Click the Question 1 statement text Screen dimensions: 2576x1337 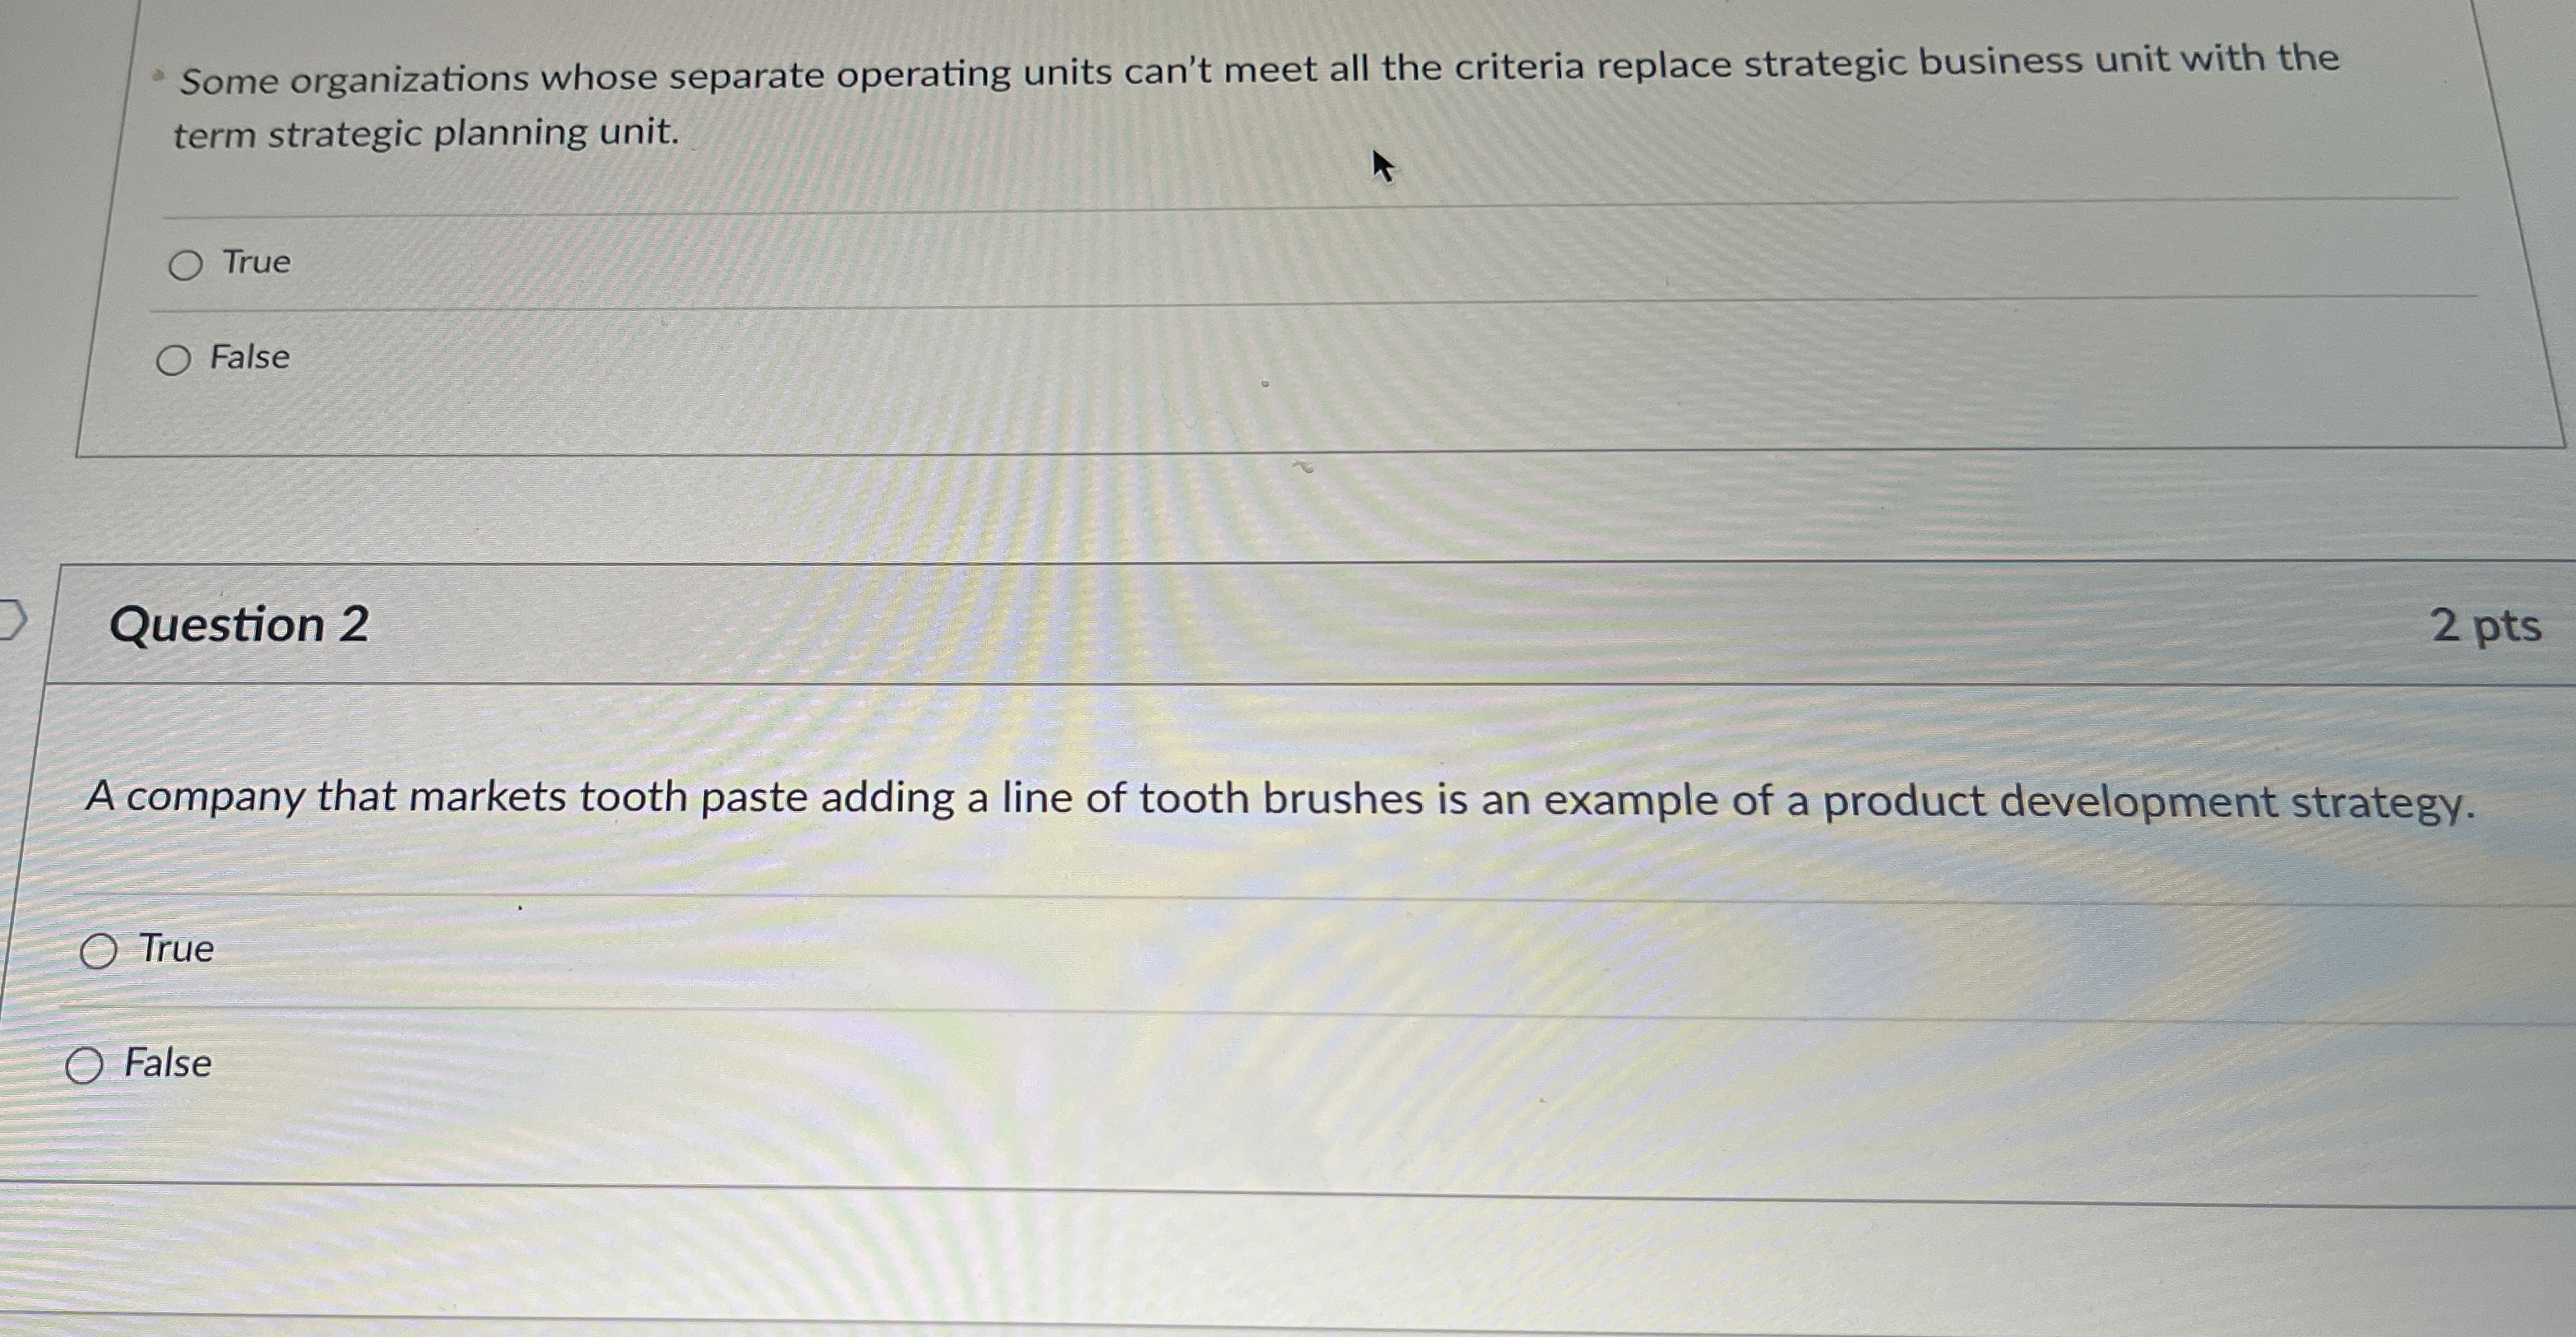coord(900,95)
